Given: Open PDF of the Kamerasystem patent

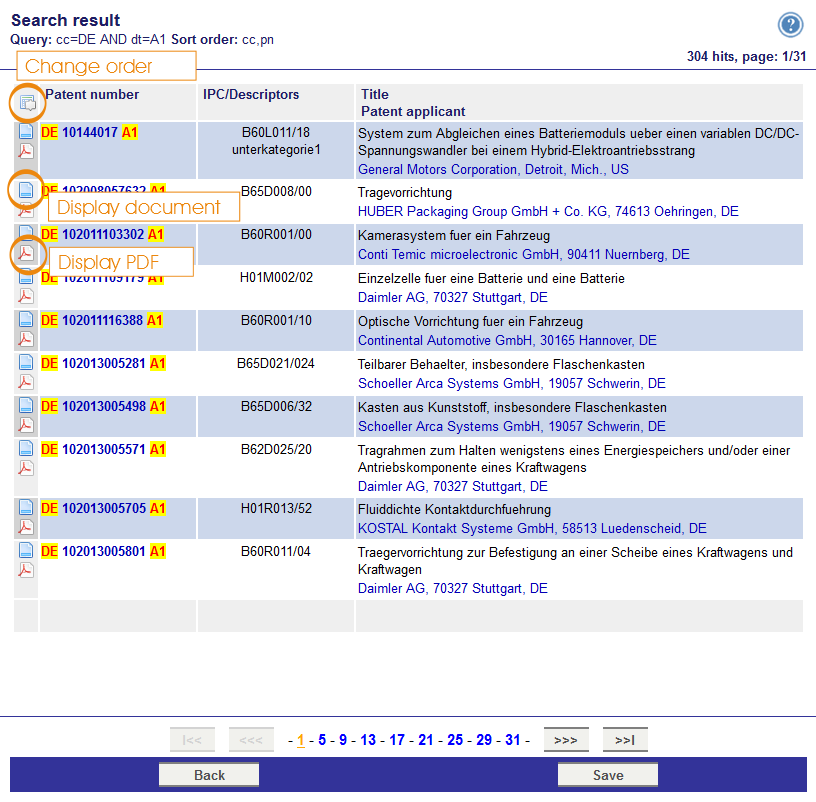Looking at the screenshot, I should tap(26, 253).
